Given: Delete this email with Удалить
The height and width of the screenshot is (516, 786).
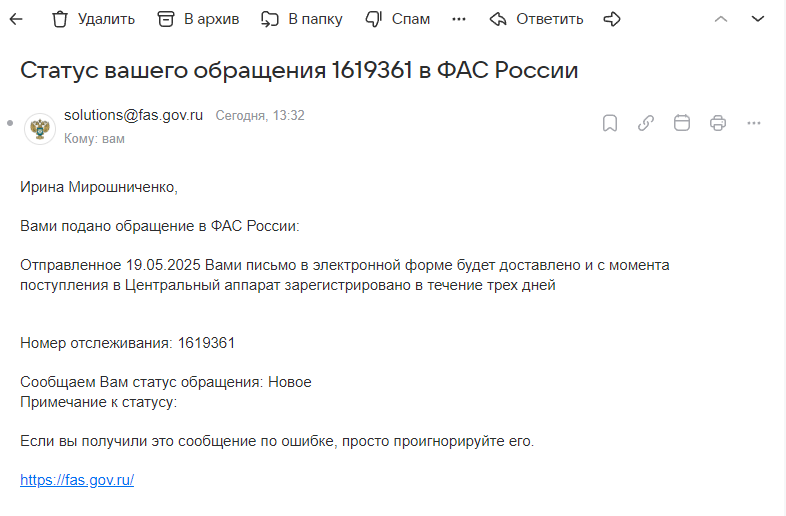Looking at the screenshot, I should (93, 20).
